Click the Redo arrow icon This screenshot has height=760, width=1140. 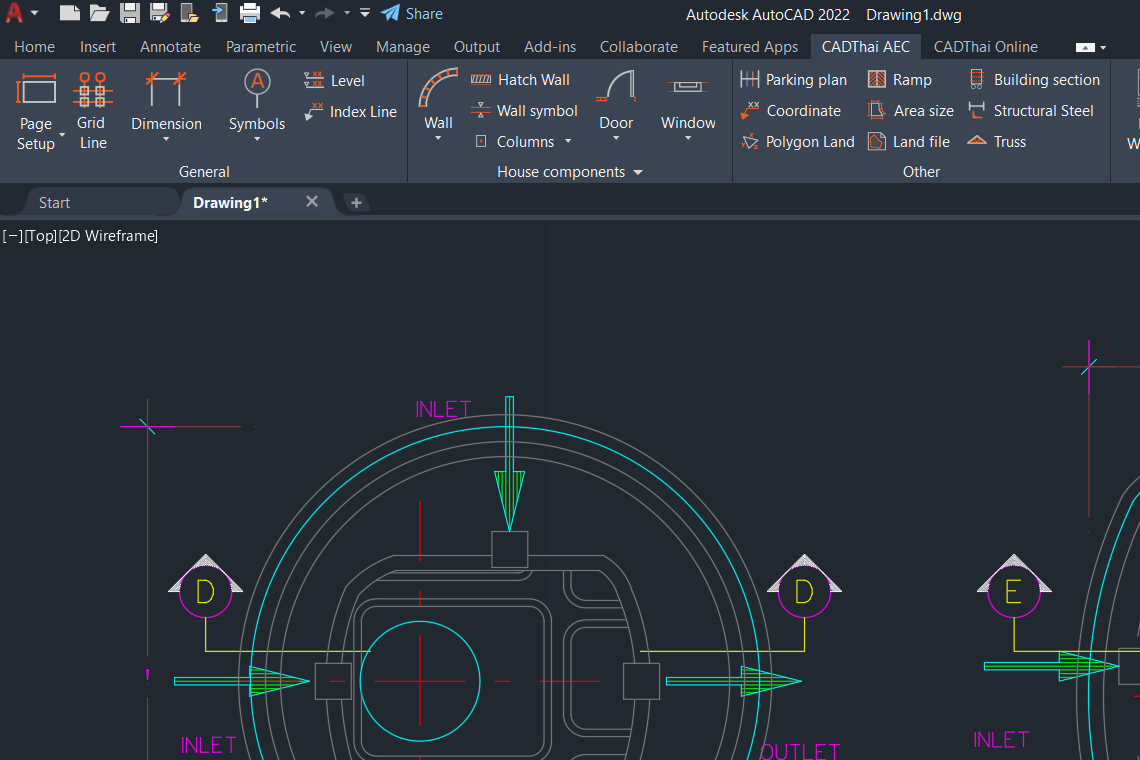pos(324,13)
